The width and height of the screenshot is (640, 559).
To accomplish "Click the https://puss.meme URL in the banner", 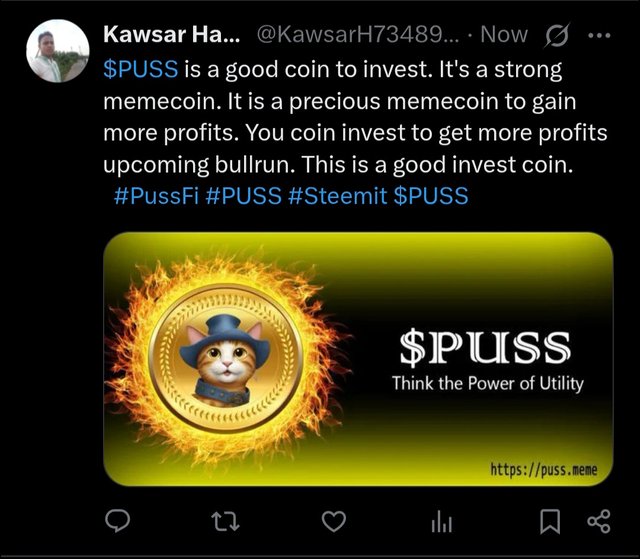I will (544, 470).
